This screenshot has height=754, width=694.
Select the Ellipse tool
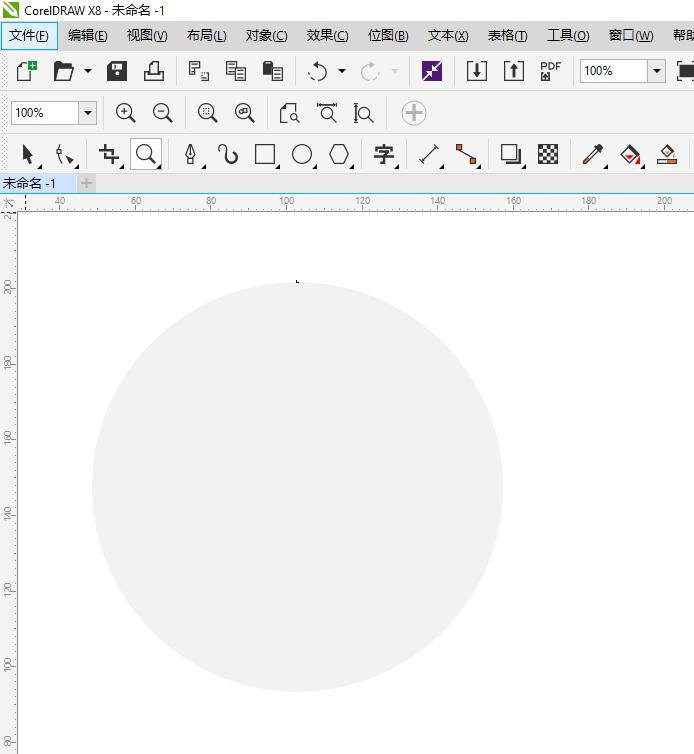pos(302,154)
